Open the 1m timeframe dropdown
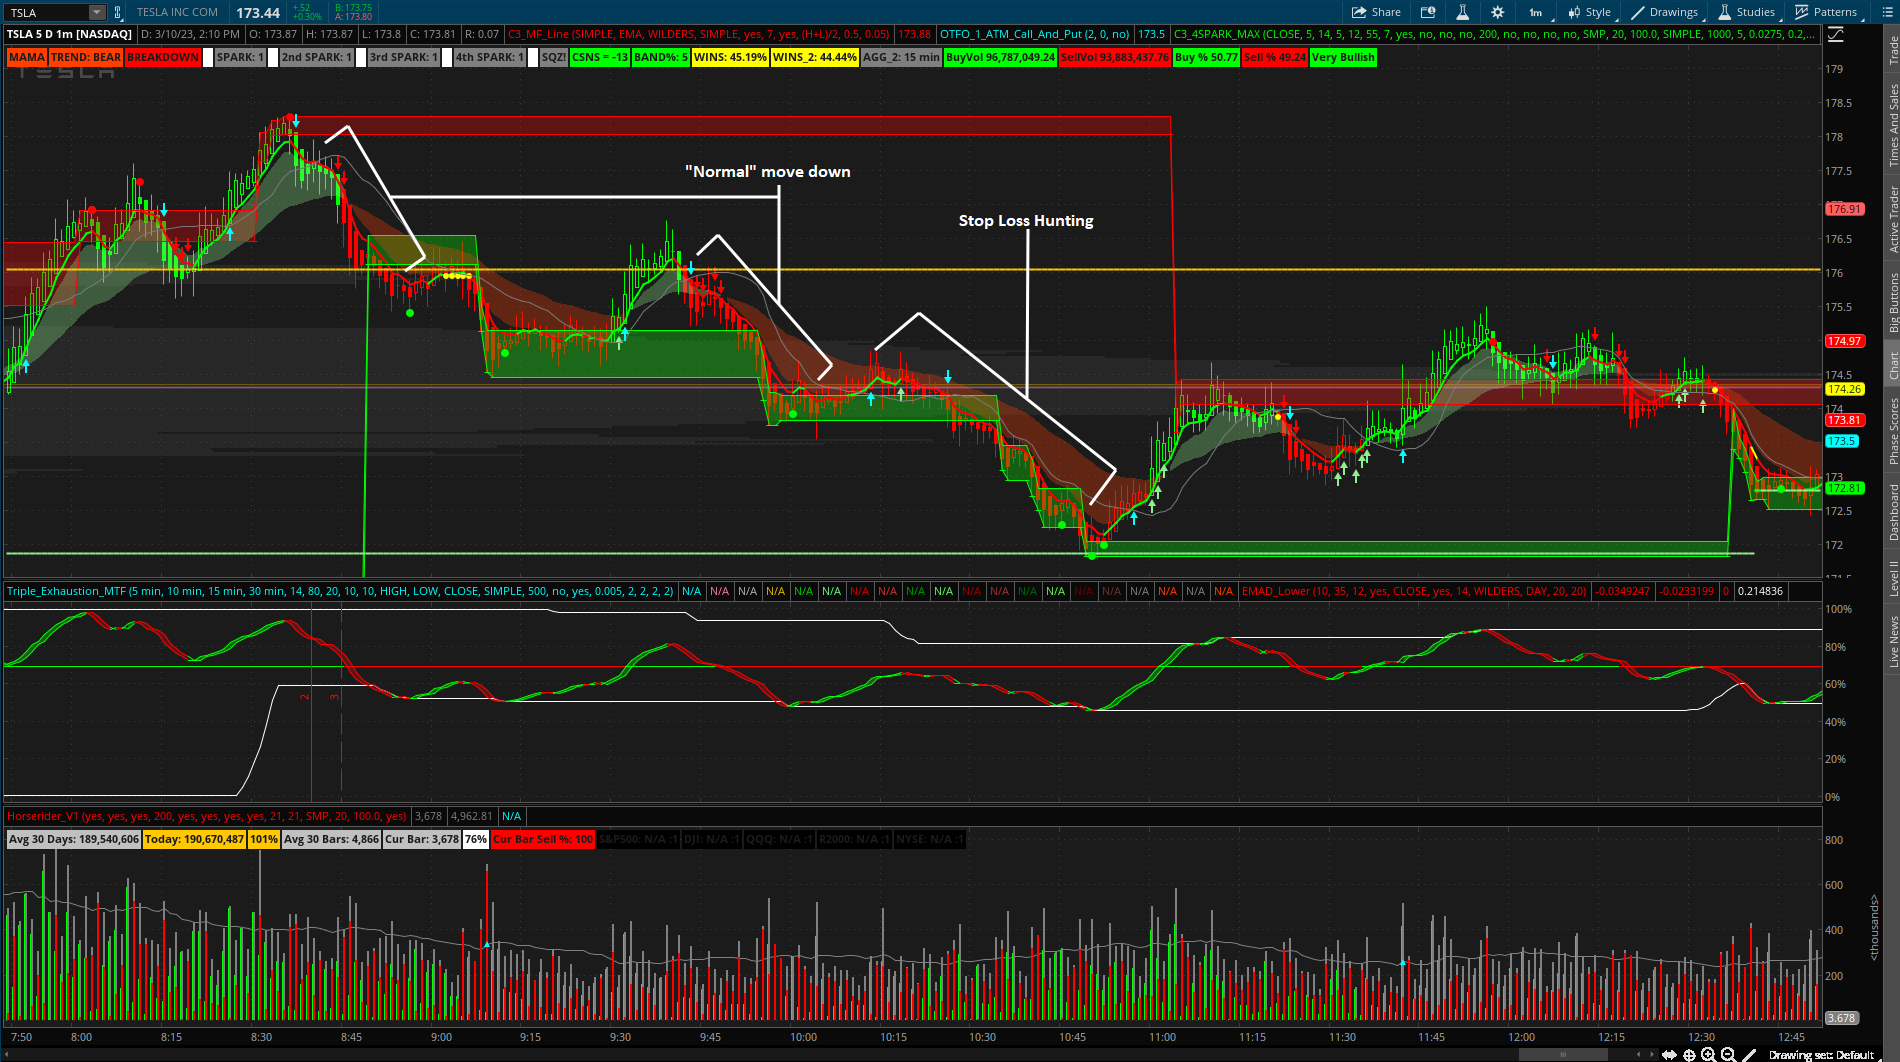This screenshot has height=1062, width=1900. [1535, 12]
